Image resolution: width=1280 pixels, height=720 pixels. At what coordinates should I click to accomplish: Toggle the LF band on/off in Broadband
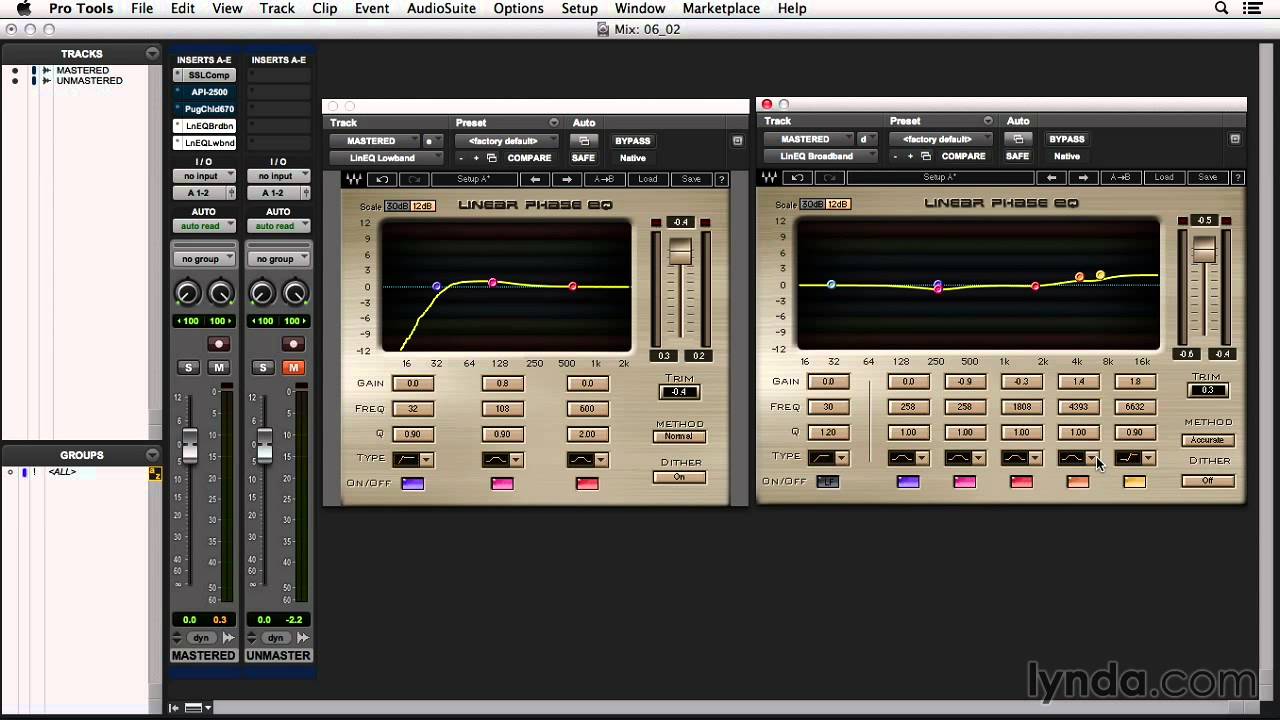827,482
